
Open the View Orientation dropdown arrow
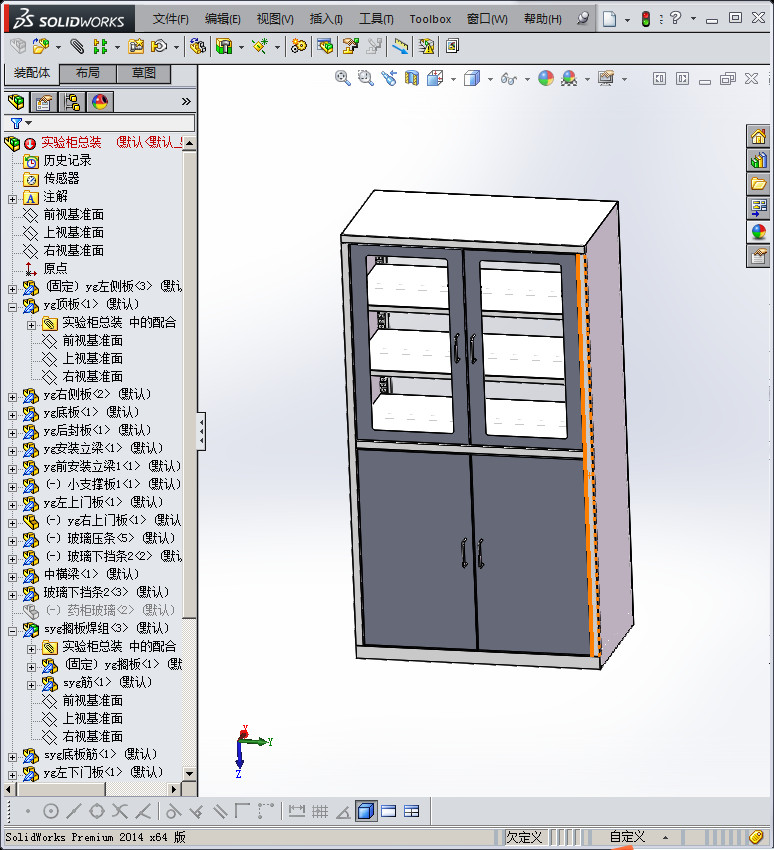[x=453, y=80]
